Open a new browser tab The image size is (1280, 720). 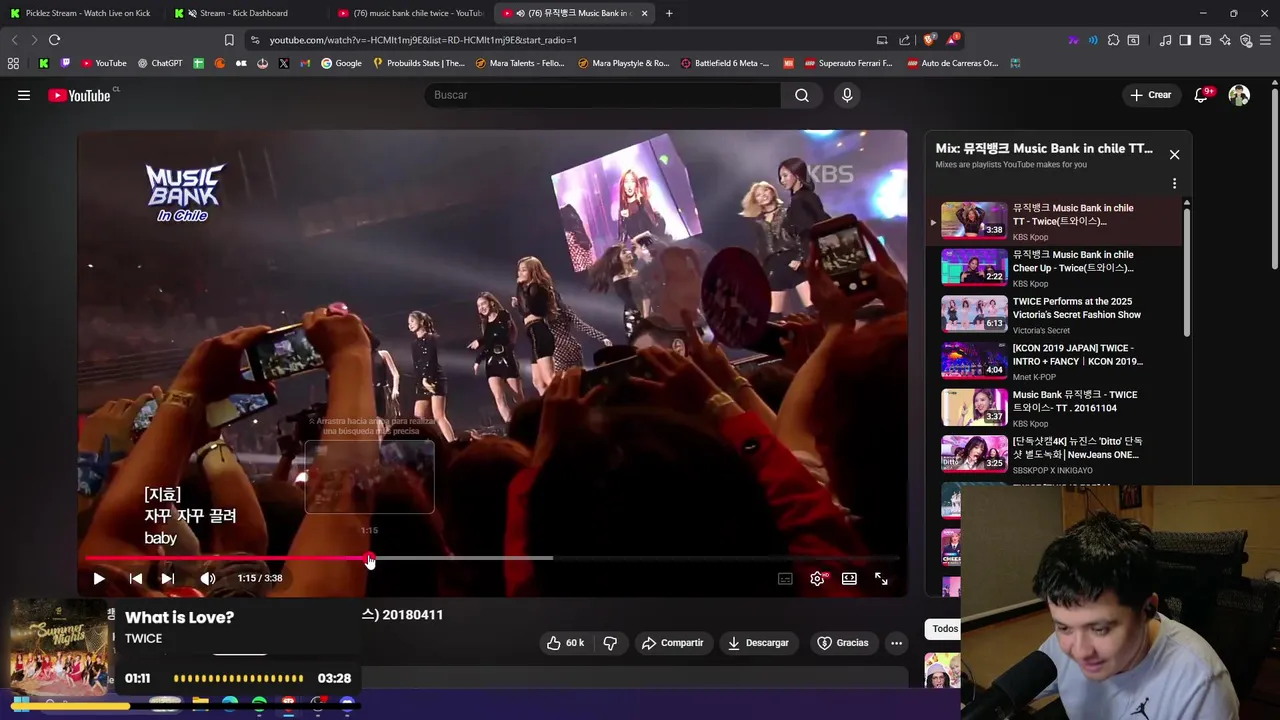pos(669,13)
